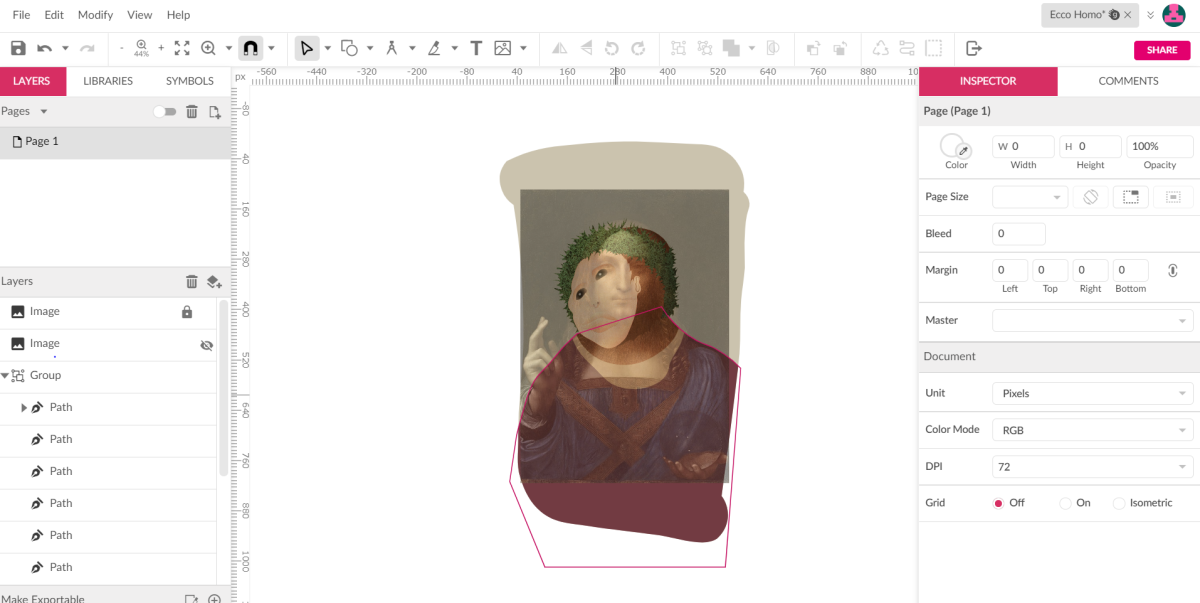Open the Color Mode RGB dropdown
Image resolution: width=1200 pixels, height=603 pixels.
click(1092, 430)
